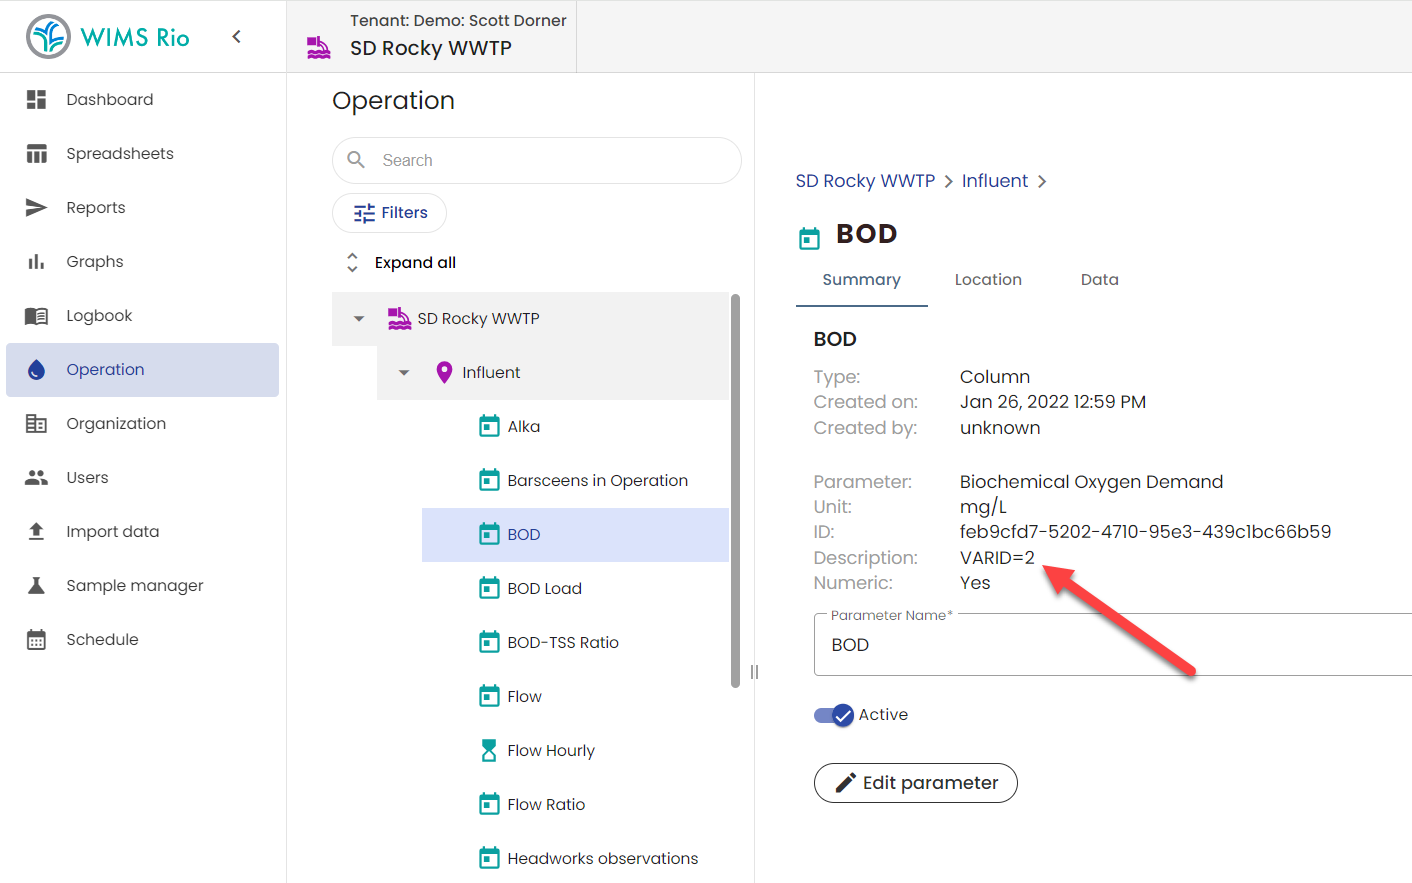This screenshot has height=883, width=1412.
Task: Click the Dashboard icon in sidebar
Action: click(x=37, y=100)
